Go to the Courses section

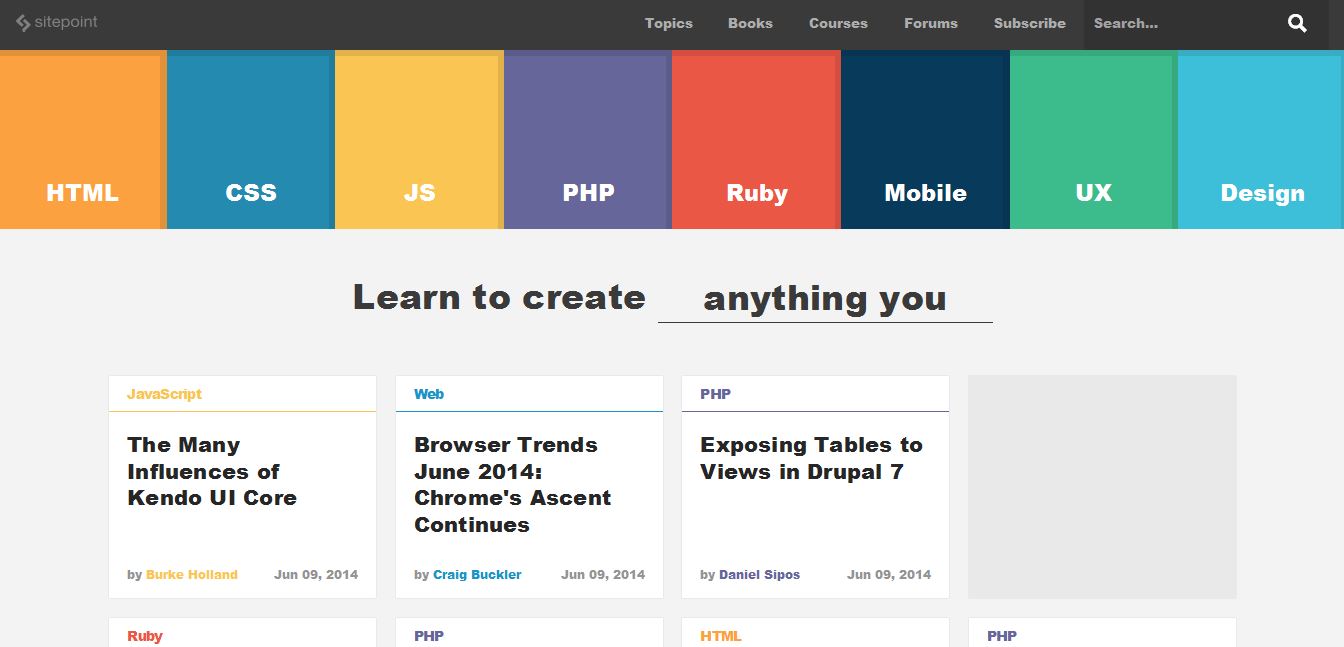[x=838, y=23]
